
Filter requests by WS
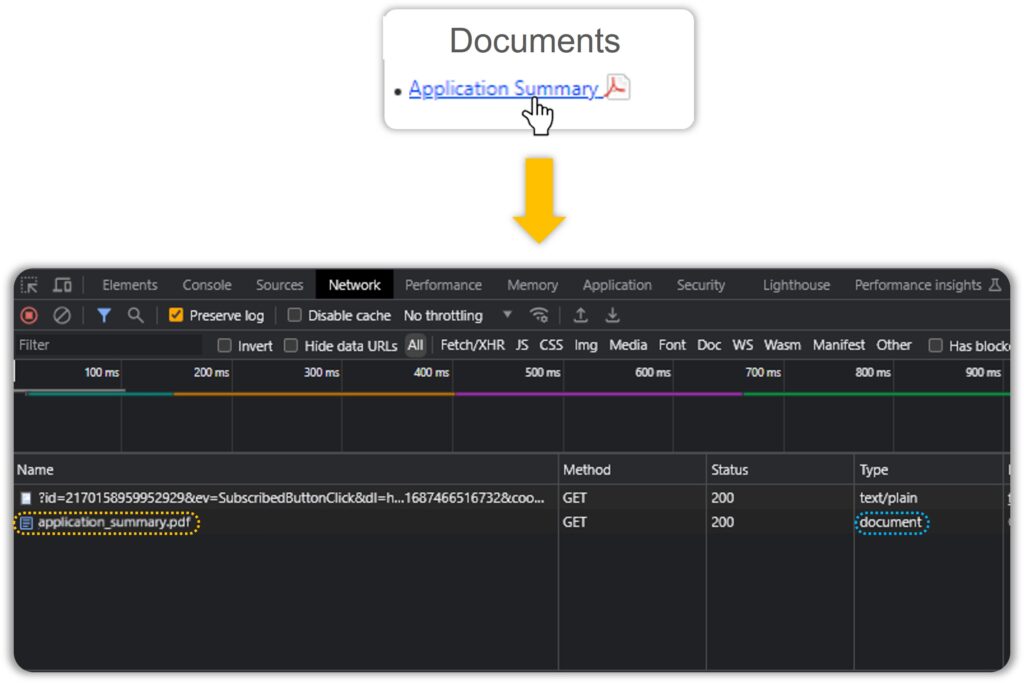click(x=743, y=345)
